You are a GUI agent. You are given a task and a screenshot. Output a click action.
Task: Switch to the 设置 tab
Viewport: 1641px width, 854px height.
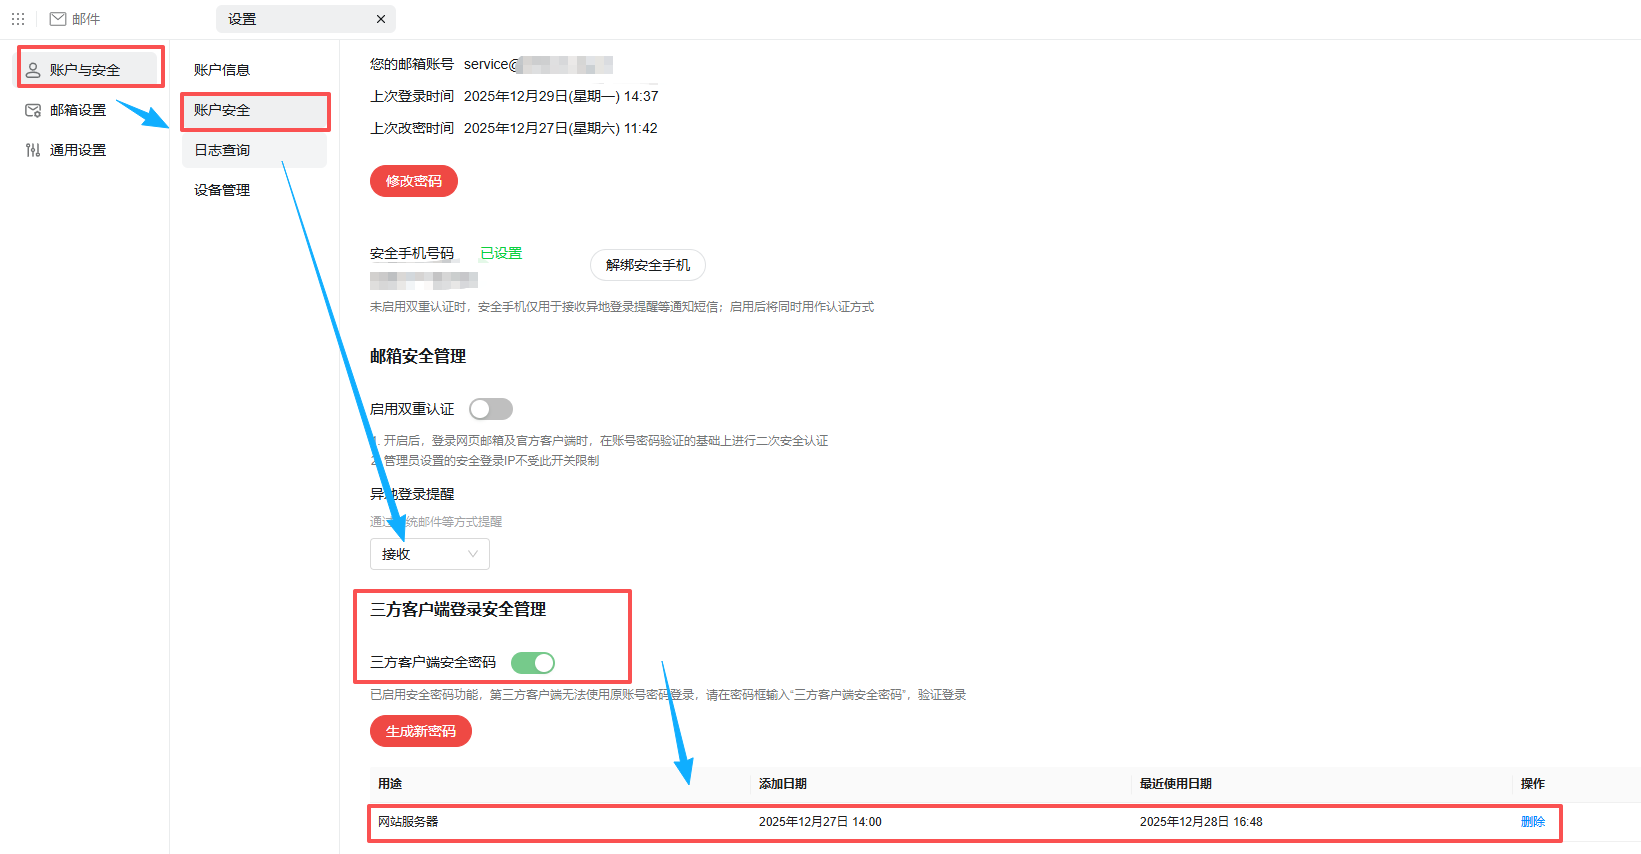(306, 19)
